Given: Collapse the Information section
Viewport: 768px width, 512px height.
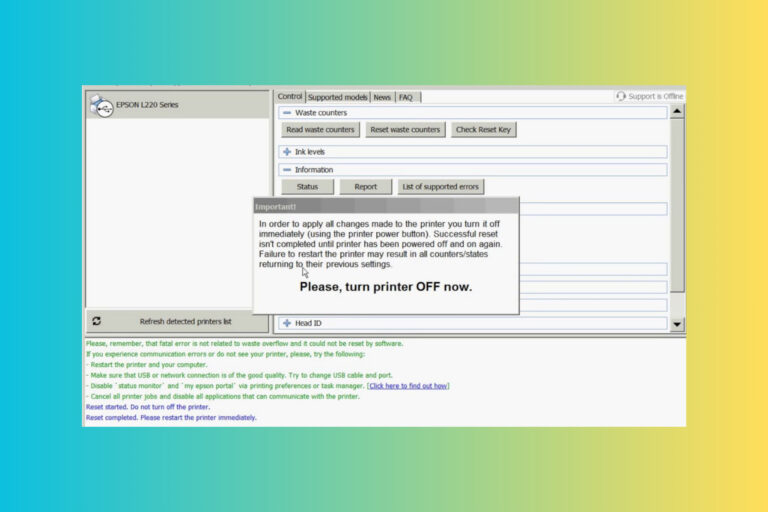Looking at the screenshot, I should pos(287,170).
